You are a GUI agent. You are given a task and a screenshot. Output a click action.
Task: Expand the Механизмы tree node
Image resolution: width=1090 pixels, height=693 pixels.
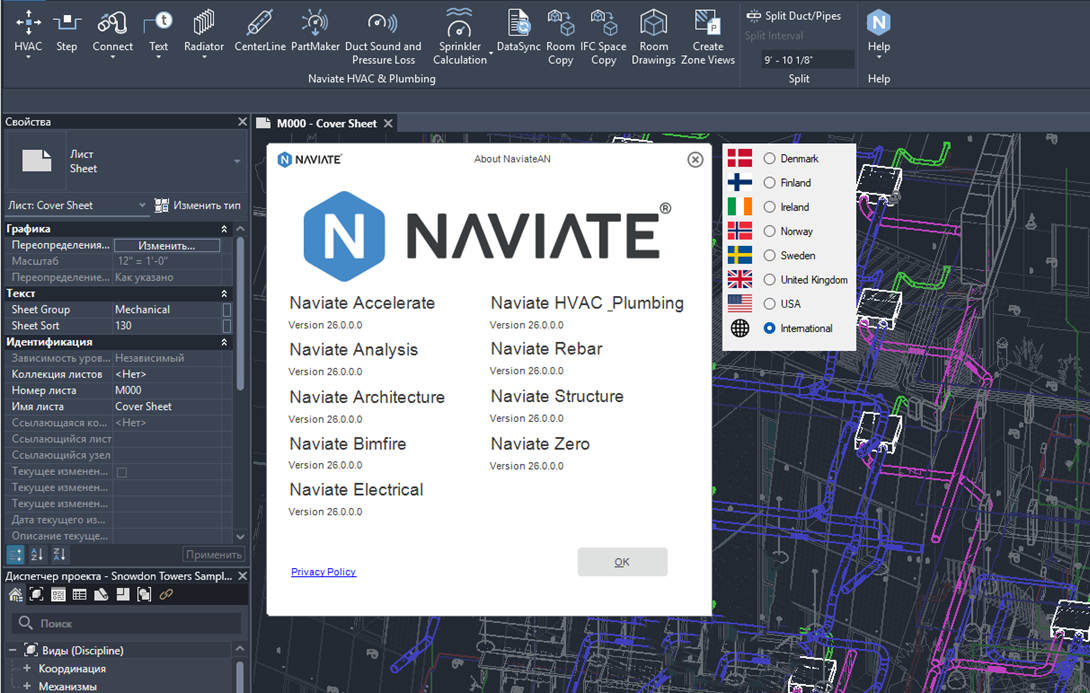27,687
